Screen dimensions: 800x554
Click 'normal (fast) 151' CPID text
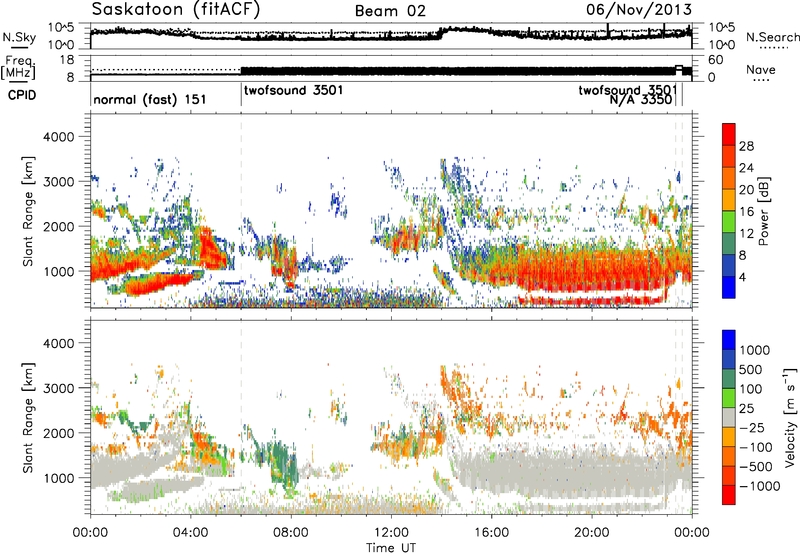pos(150,99)
